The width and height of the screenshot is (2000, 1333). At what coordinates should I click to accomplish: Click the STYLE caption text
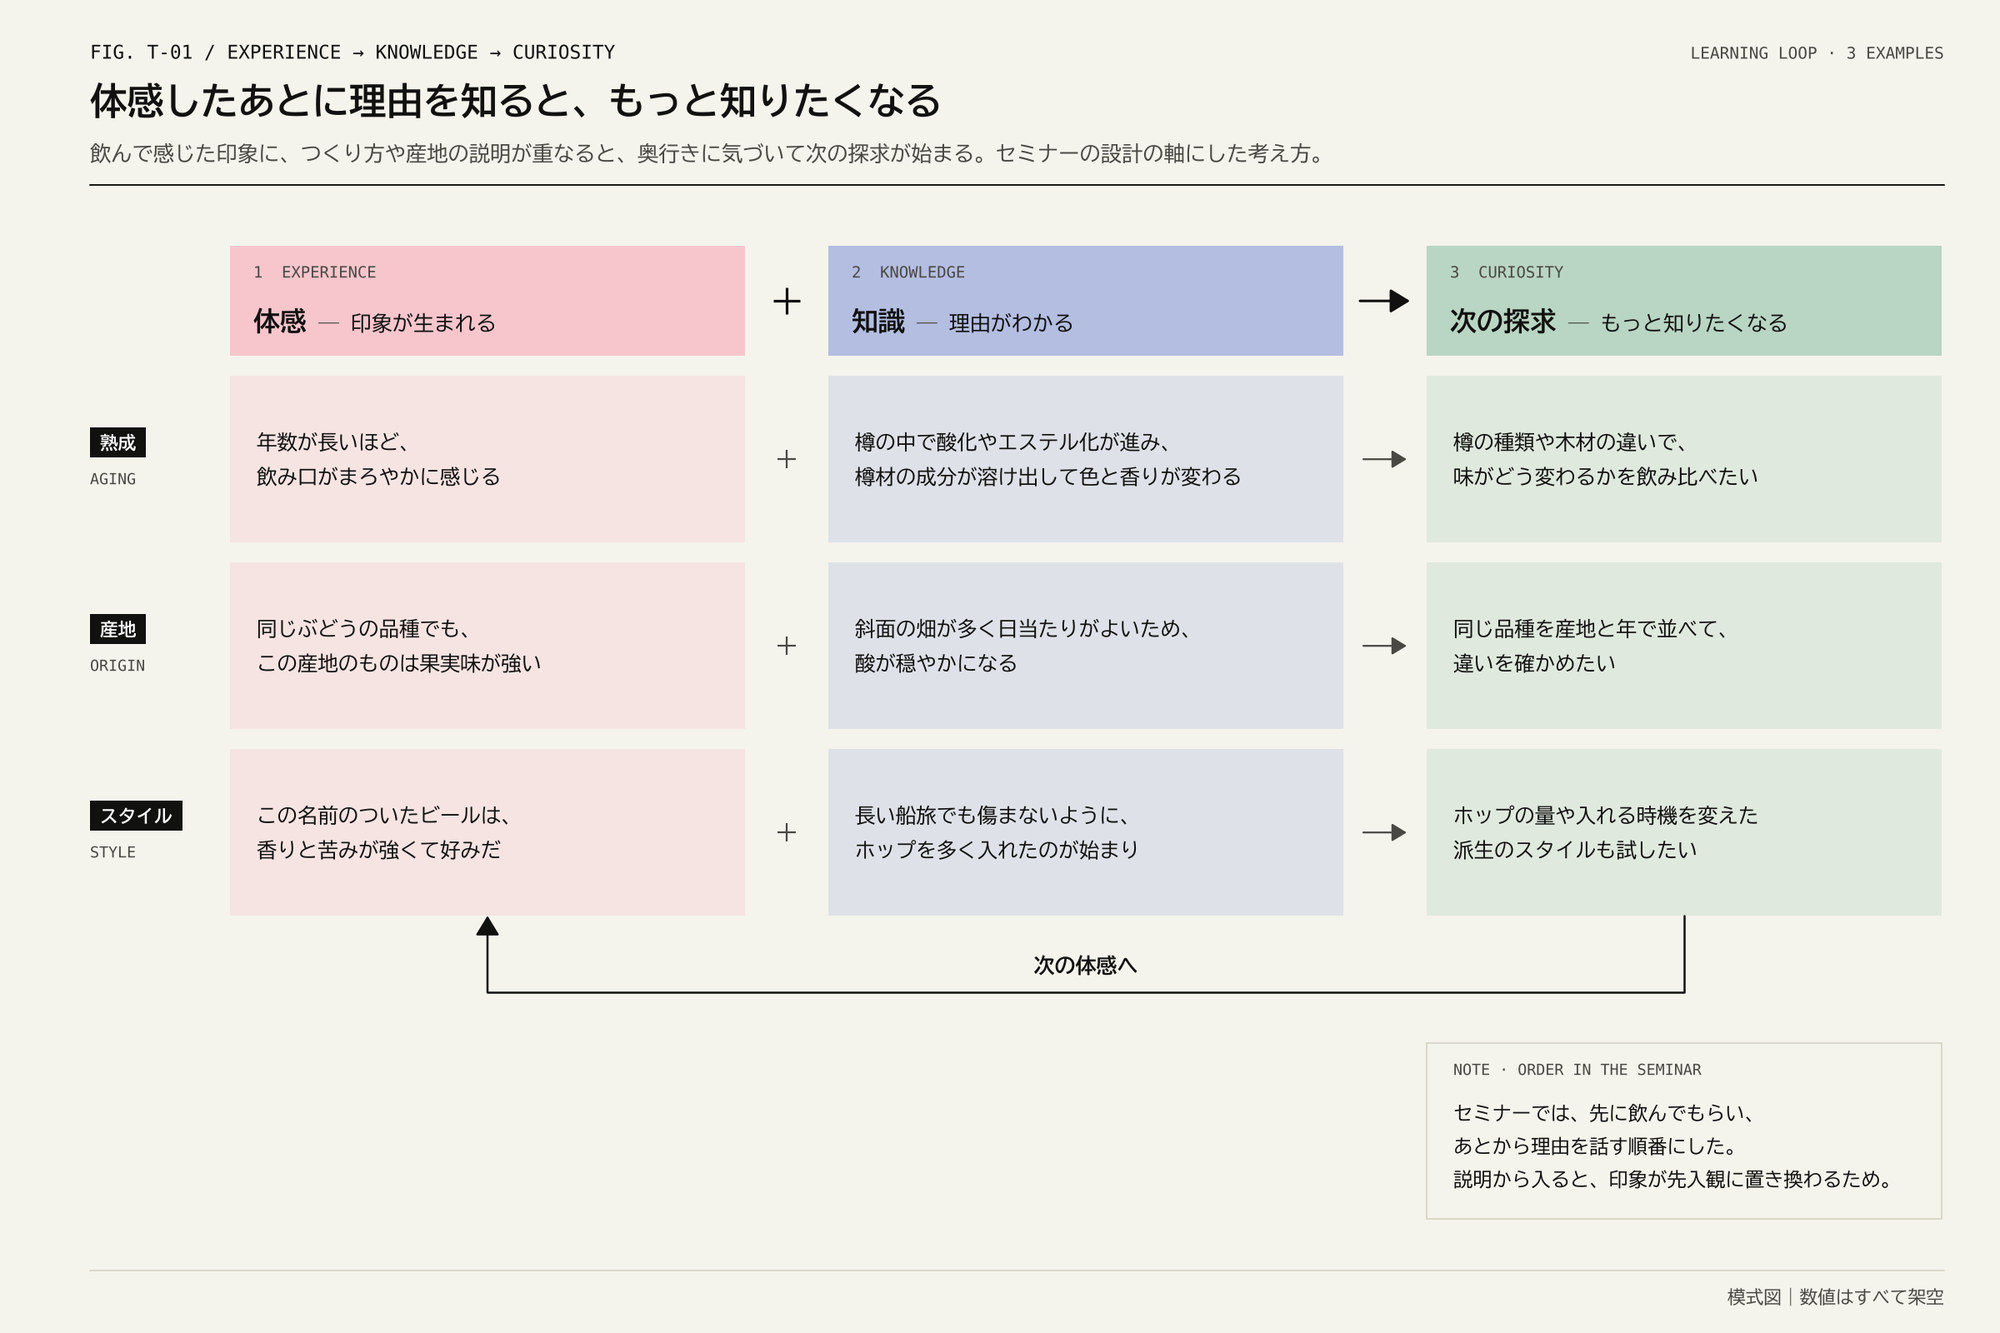point(113,852)
